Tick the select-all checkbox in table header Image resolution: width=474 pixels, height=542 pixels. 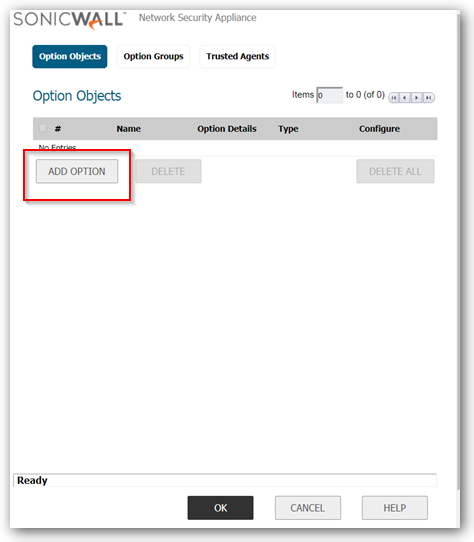[x=43, y=129]
